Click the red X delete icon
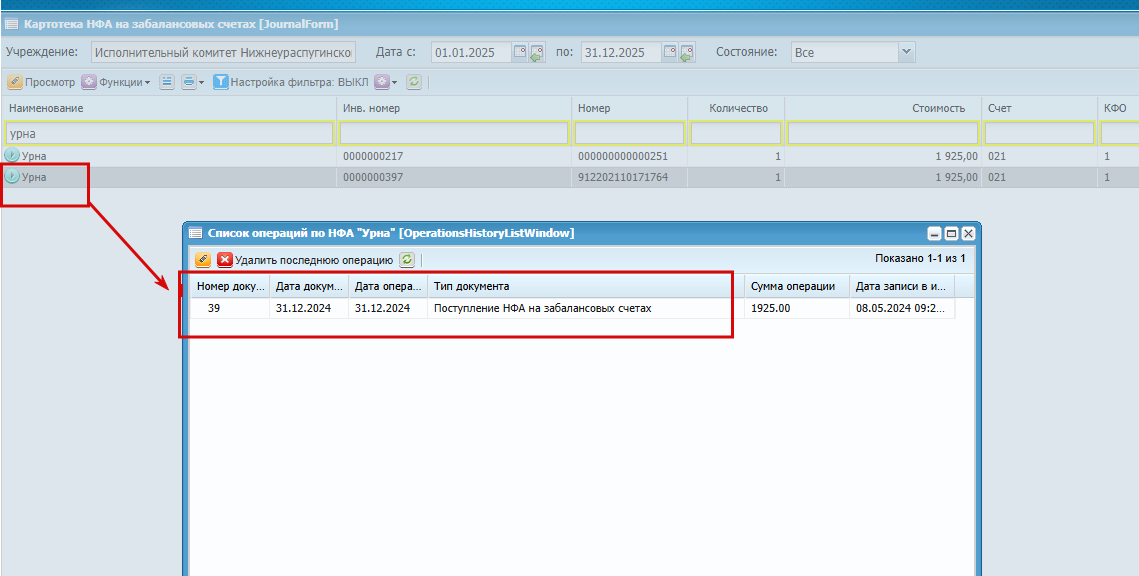1139x576 pixels. 225,259
